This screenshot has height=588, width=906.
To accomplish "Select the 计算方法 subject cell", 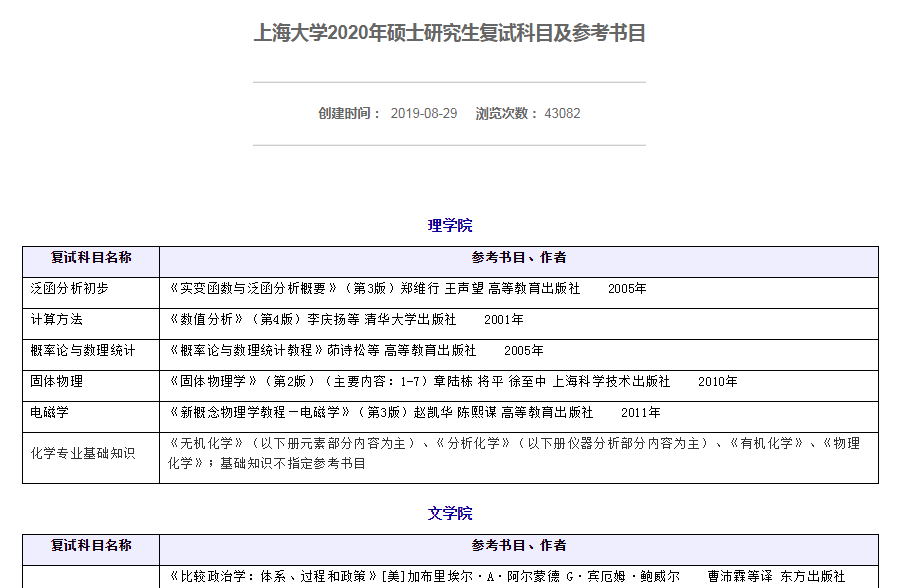I will 57,319.
